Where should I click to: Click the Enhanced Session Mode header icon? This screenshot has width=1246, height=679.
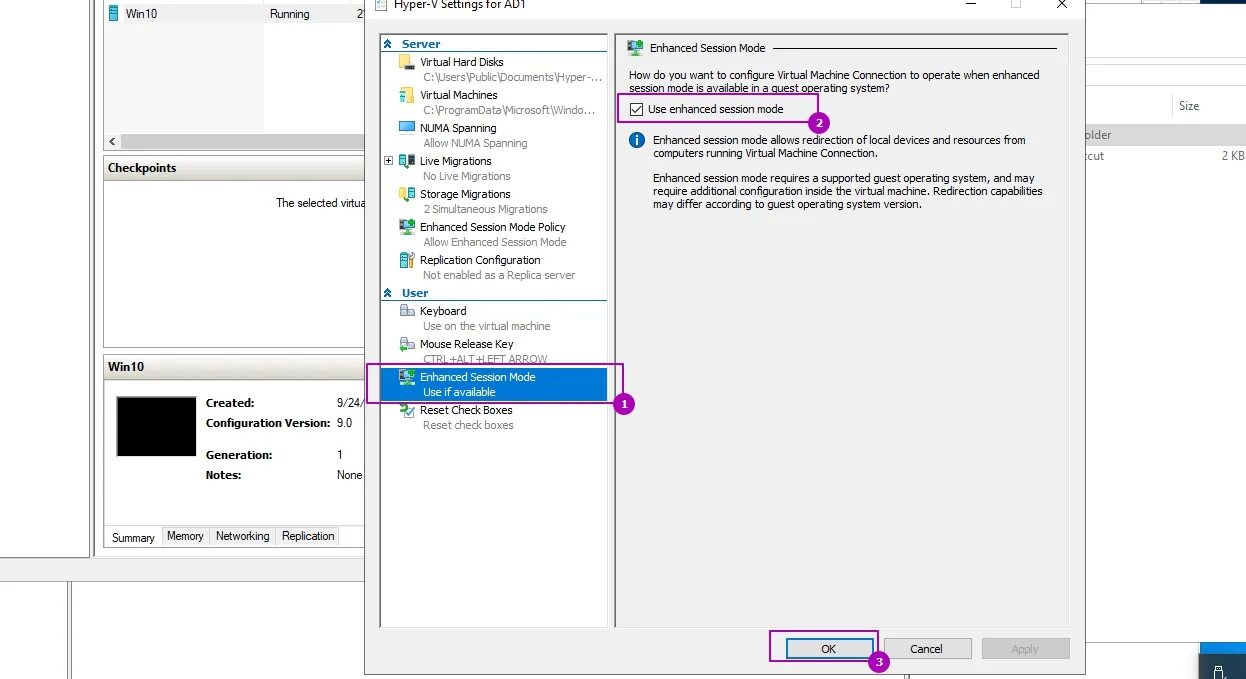tap(634, 47)
